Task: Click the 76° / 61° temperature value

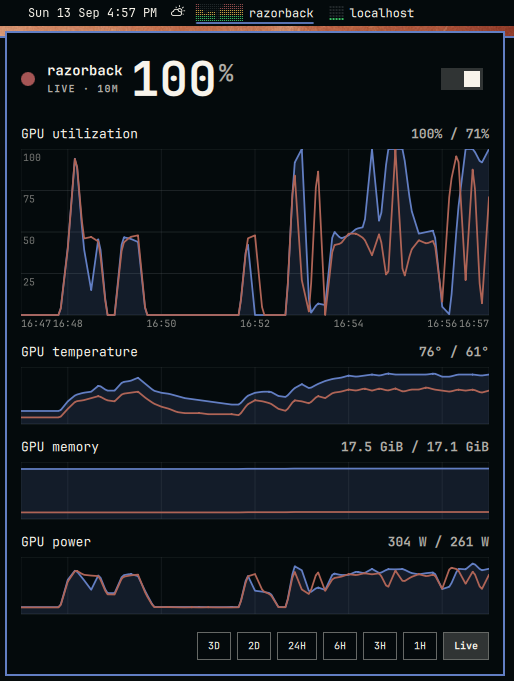Action: point(454,352)
